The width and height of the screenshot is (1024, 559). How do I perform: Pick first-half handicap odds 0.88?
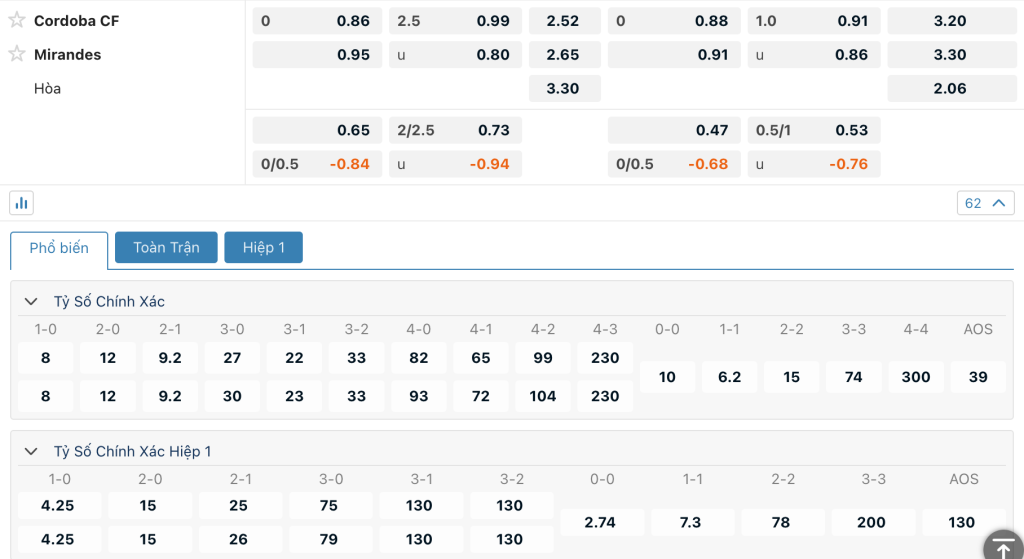tap(674, 21)
